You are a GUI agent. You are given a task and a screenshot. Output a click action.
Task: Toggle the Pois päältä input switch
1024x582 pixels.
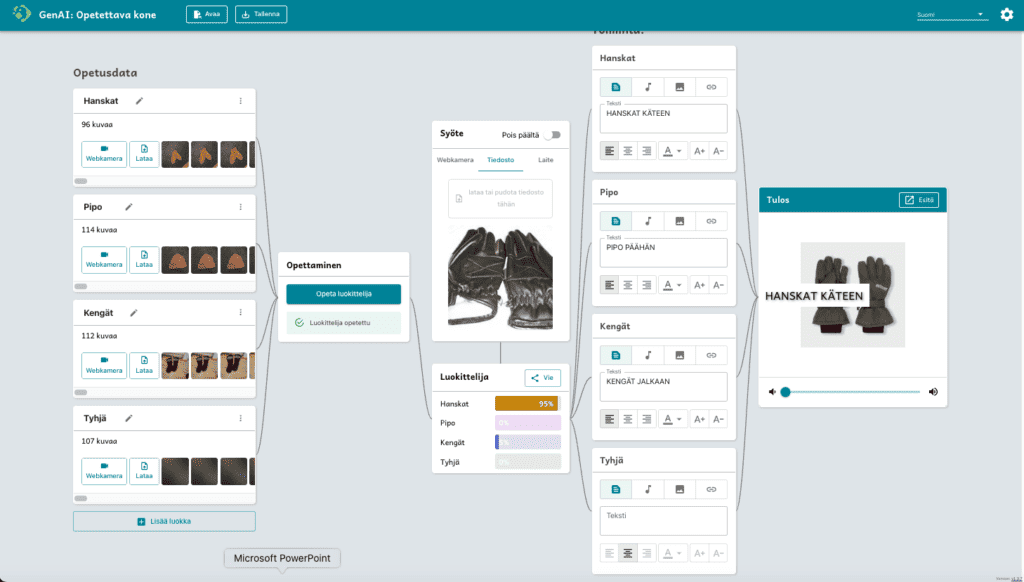click(552, 134)
